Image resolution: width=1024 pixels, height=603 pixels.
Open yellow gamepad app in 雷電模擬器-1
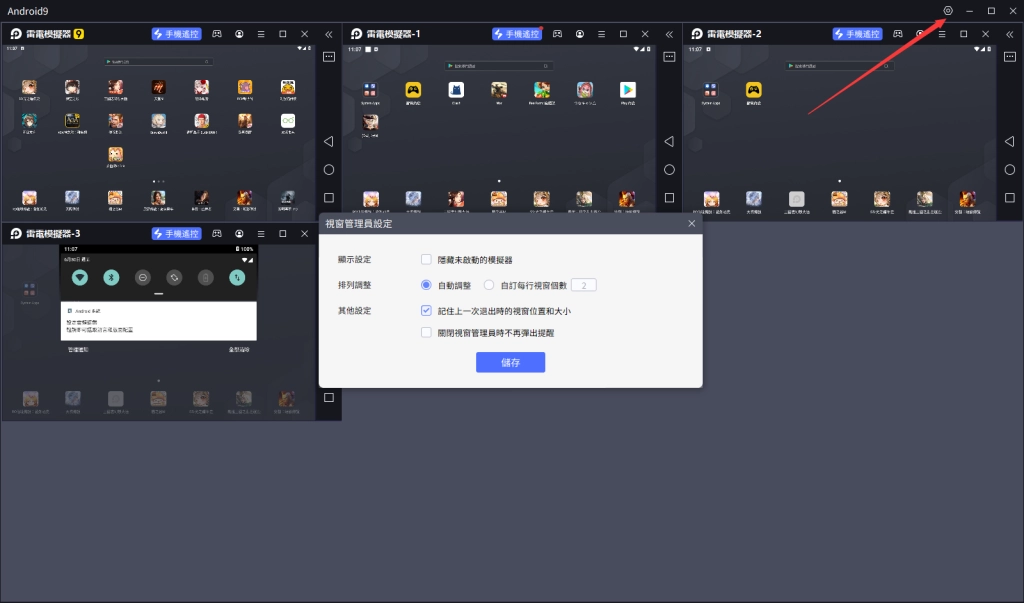click(x=413, y=90)
